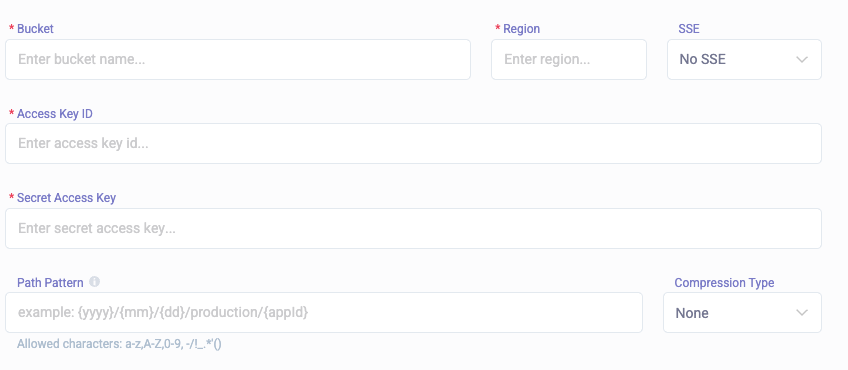Focus the Path Pattern example input

pos(324,313)
